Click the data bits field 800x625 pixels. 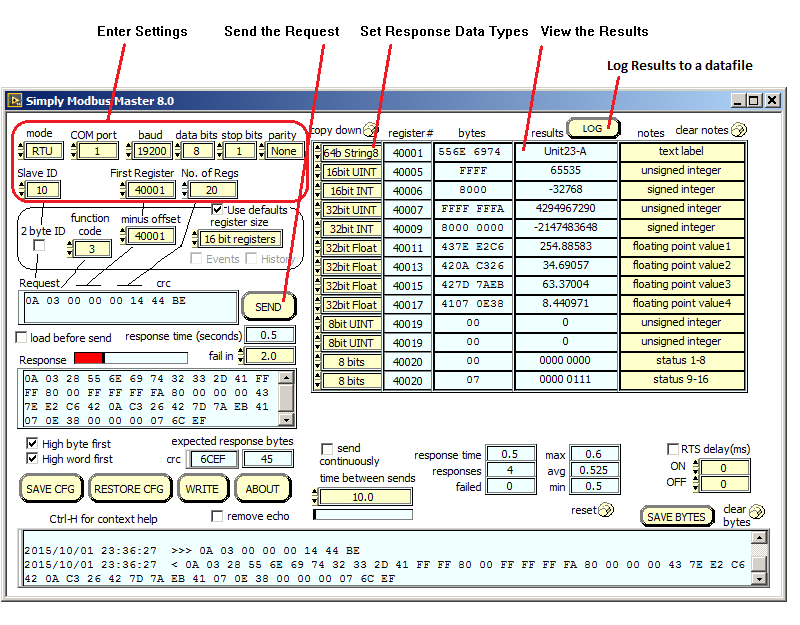click(x=196, y=151)
